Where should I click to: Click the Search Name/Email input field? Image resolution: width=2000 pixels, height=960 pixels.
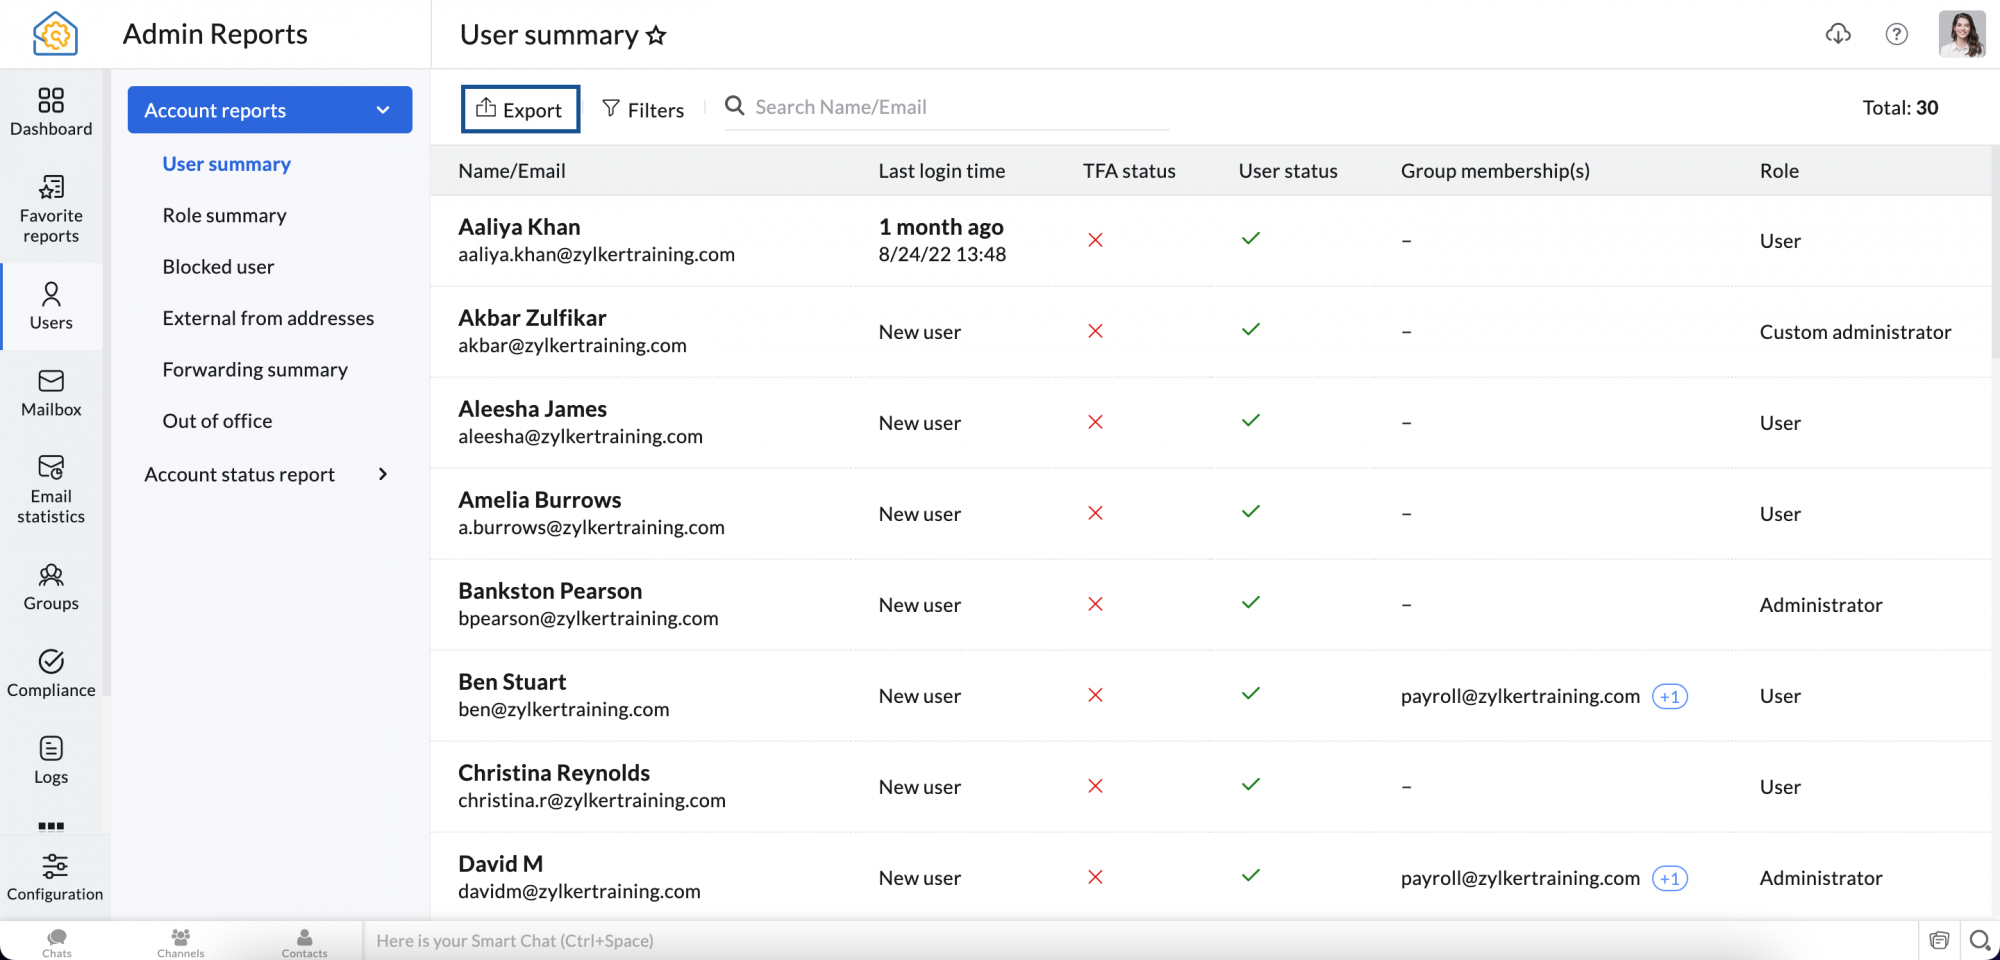click(945, 107)
